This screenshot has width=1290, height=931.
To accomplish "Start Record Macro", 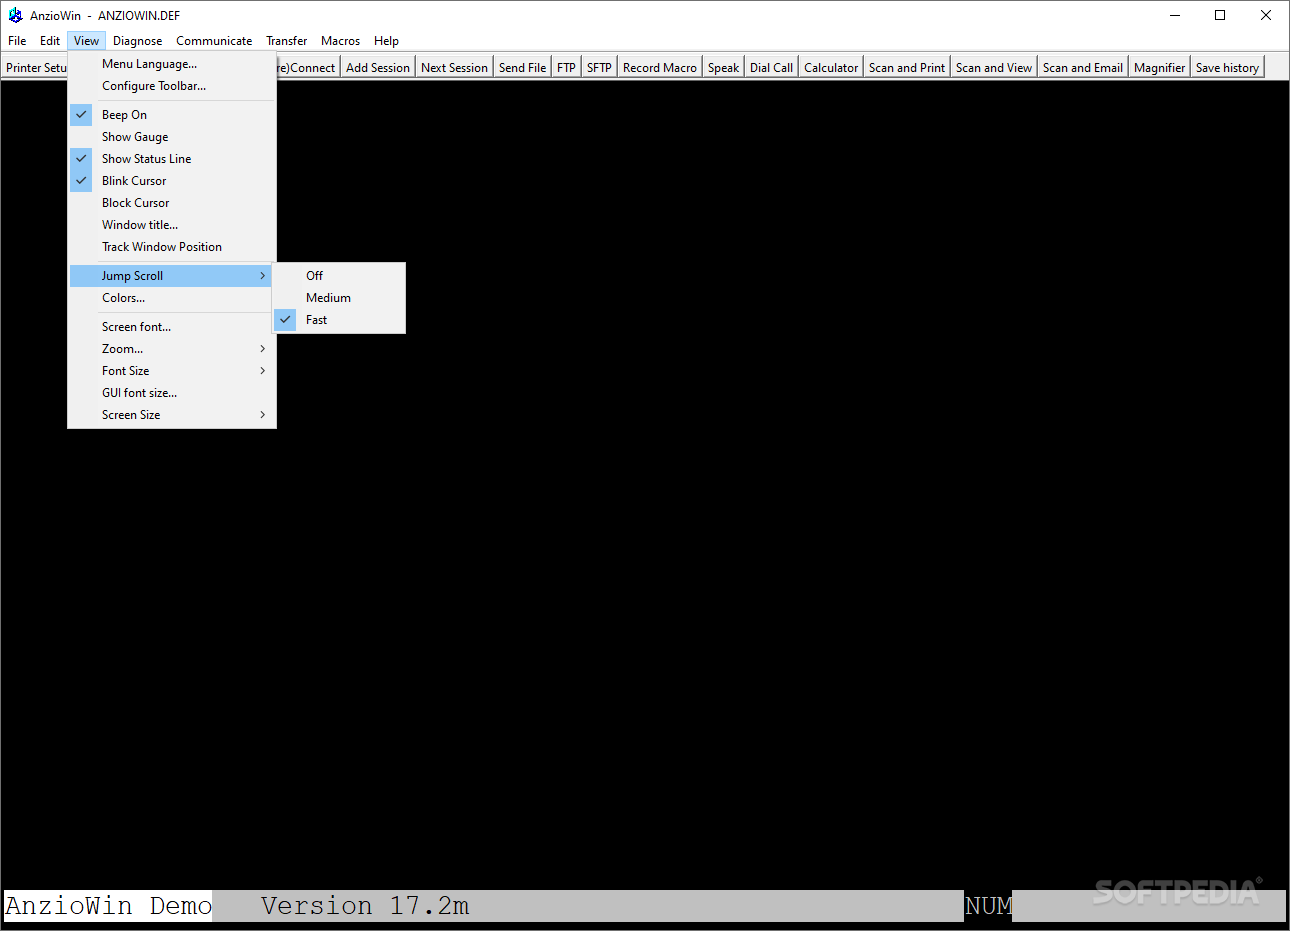I will click(x=660, y=68).
